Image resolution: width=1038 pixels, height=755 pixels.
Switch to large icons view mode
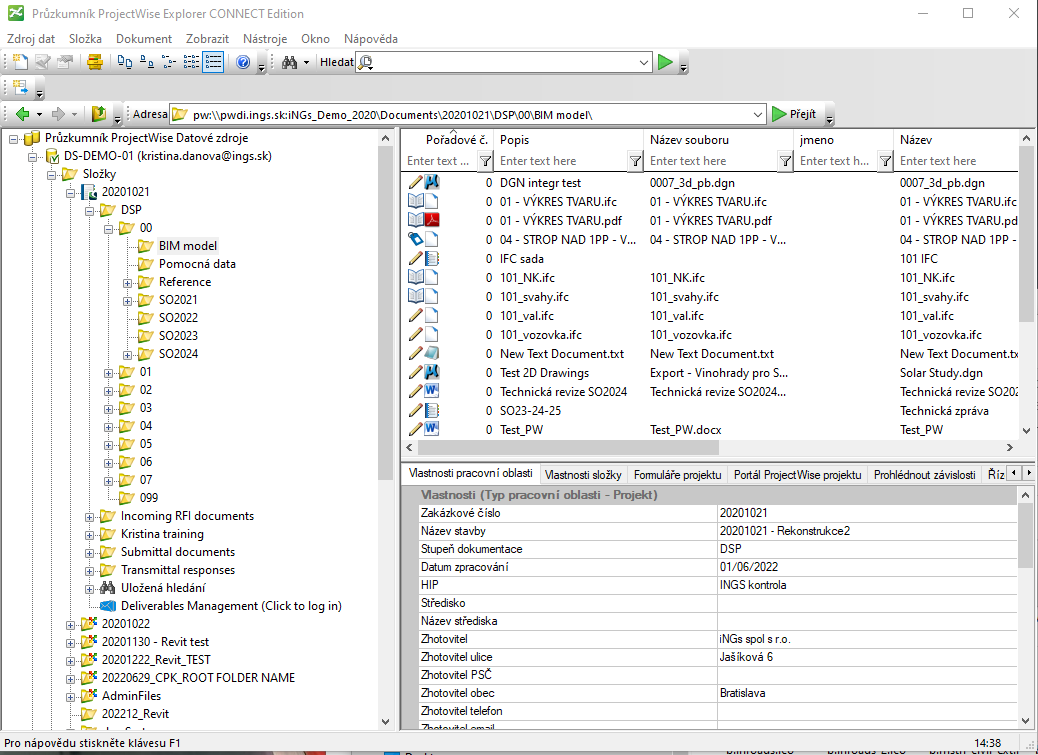[125, 62]
